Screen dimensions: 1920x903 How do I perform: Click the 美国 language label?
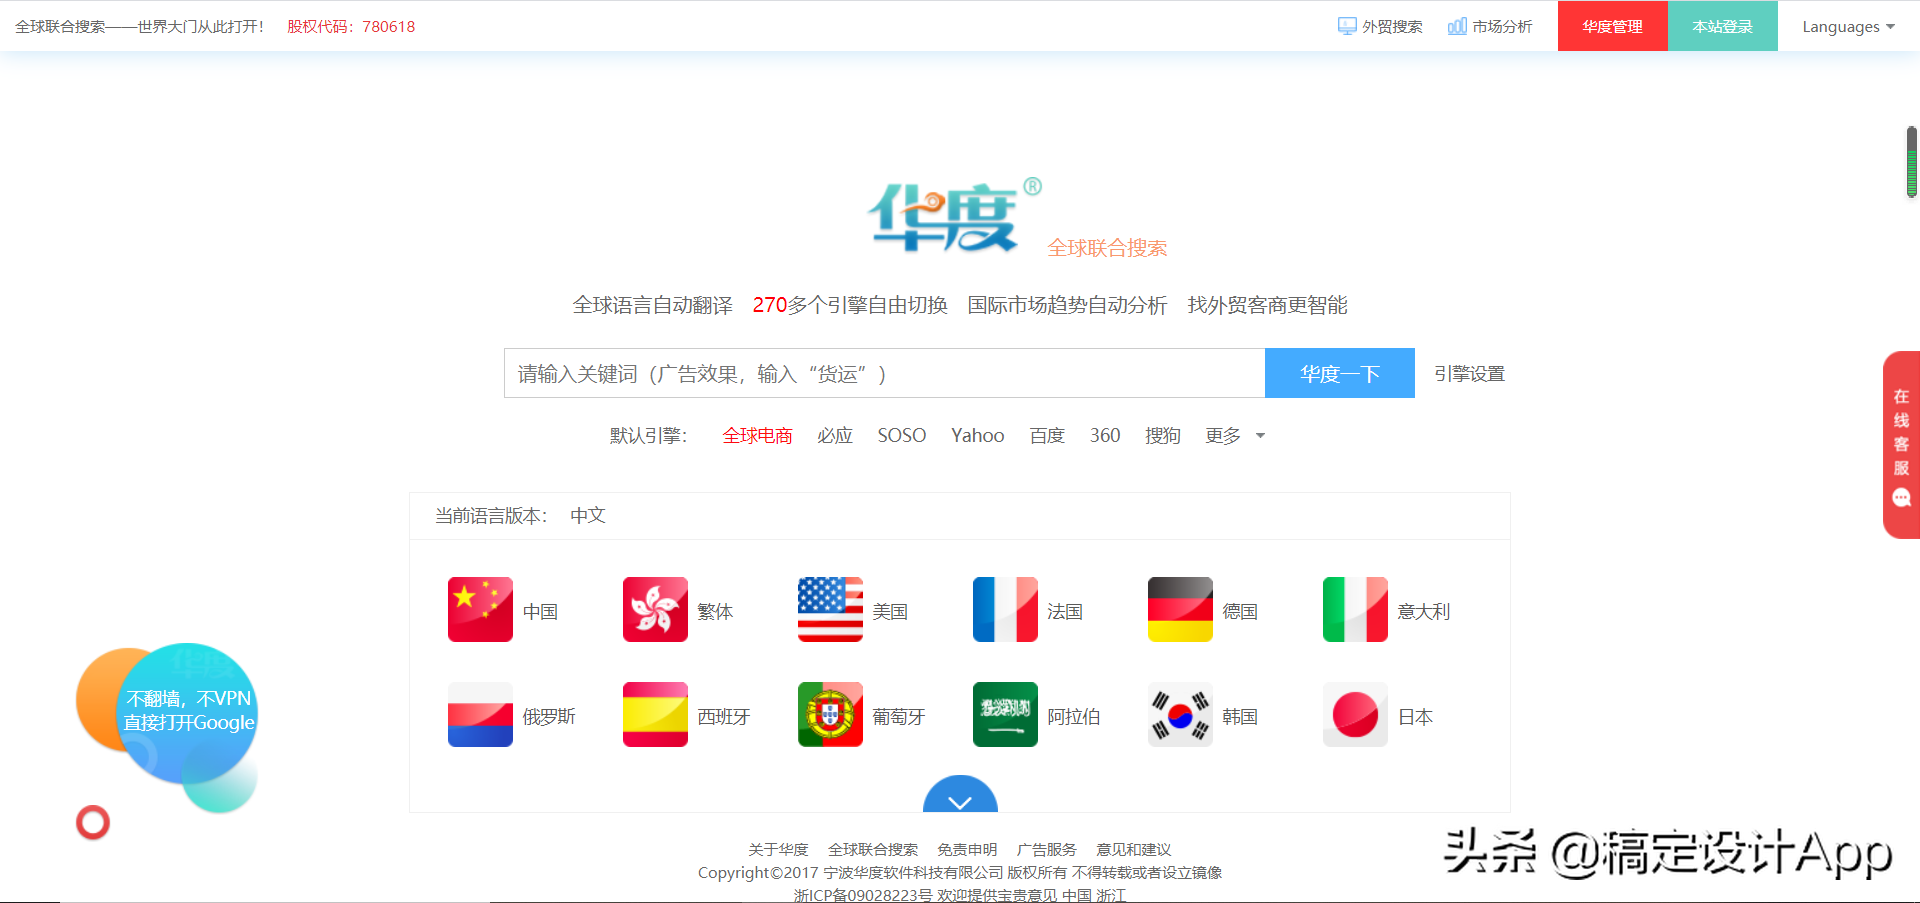pos(890,611)
